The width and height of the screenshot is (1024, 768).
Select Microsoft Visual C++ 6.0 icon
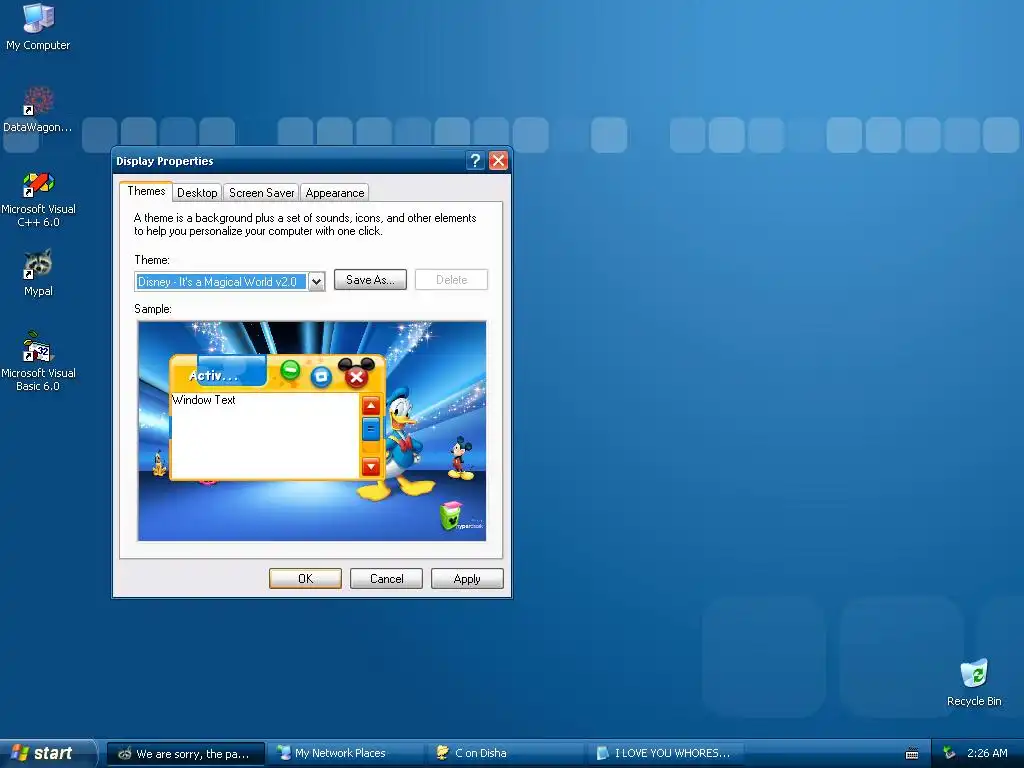click(x=38, y=199)
